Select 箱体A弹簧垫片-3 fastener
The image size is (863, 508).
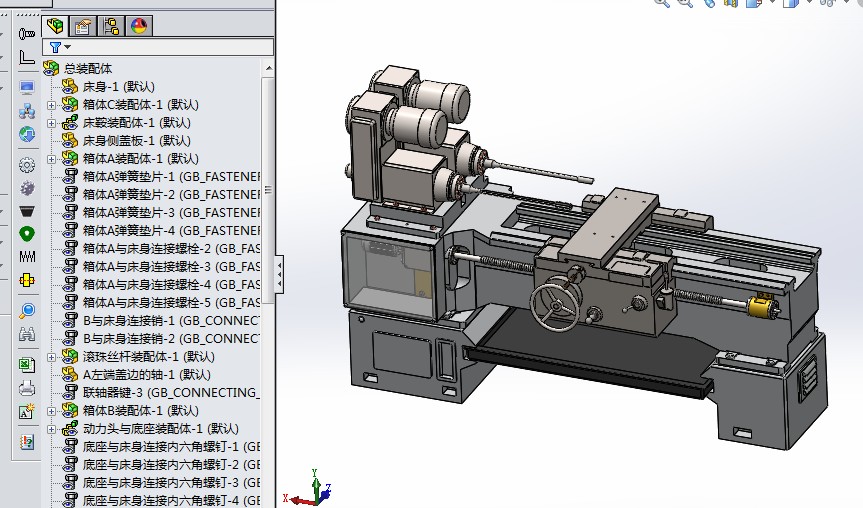171,212
